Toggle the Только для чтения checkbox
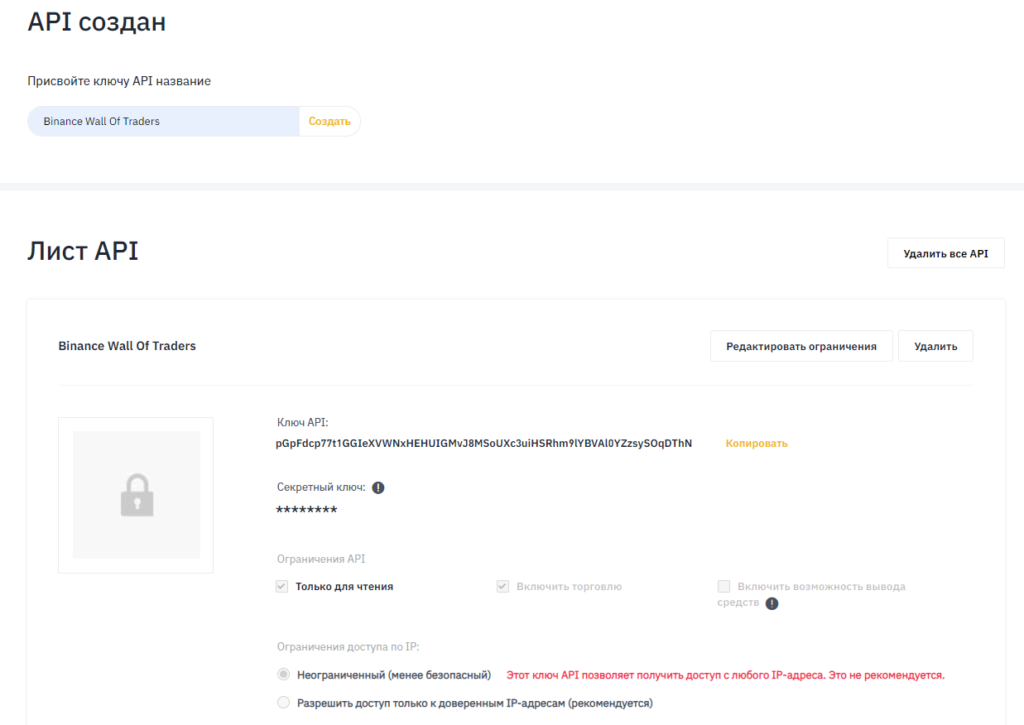The height and width of the screenshot is (725, 1024). click(x=282, y=586)
